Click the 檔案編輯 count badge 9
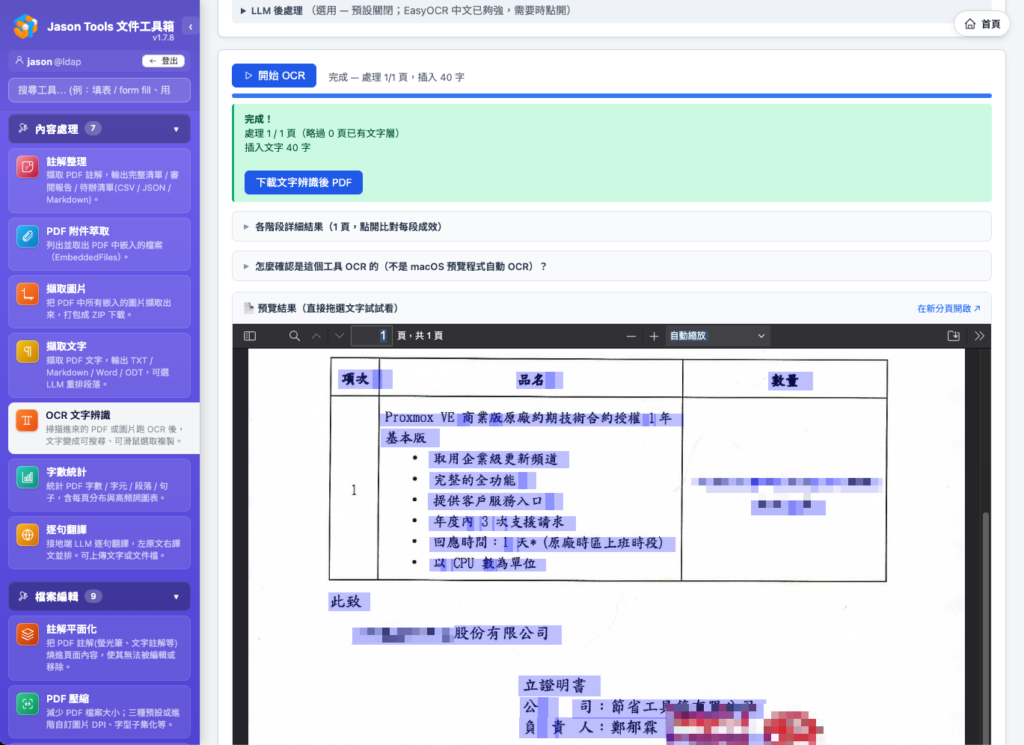This screenshot has width=1024, height=745. coord(93,595)
